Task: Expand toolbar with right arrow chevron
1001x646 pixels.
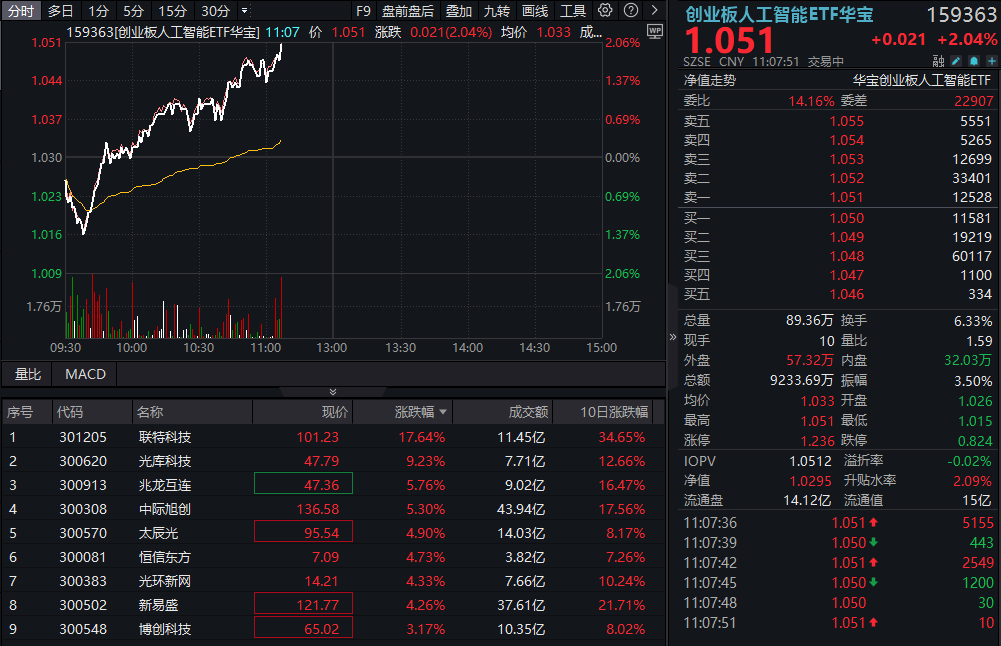Action: tap(654, 11)
